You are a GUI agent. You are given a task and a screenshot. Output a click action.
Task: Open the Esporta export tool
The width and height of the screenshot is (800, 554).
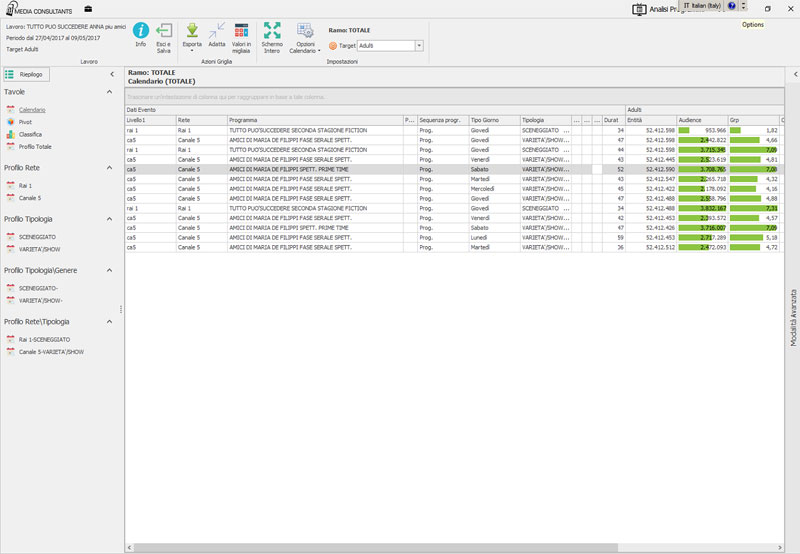[x=192, y=32]
